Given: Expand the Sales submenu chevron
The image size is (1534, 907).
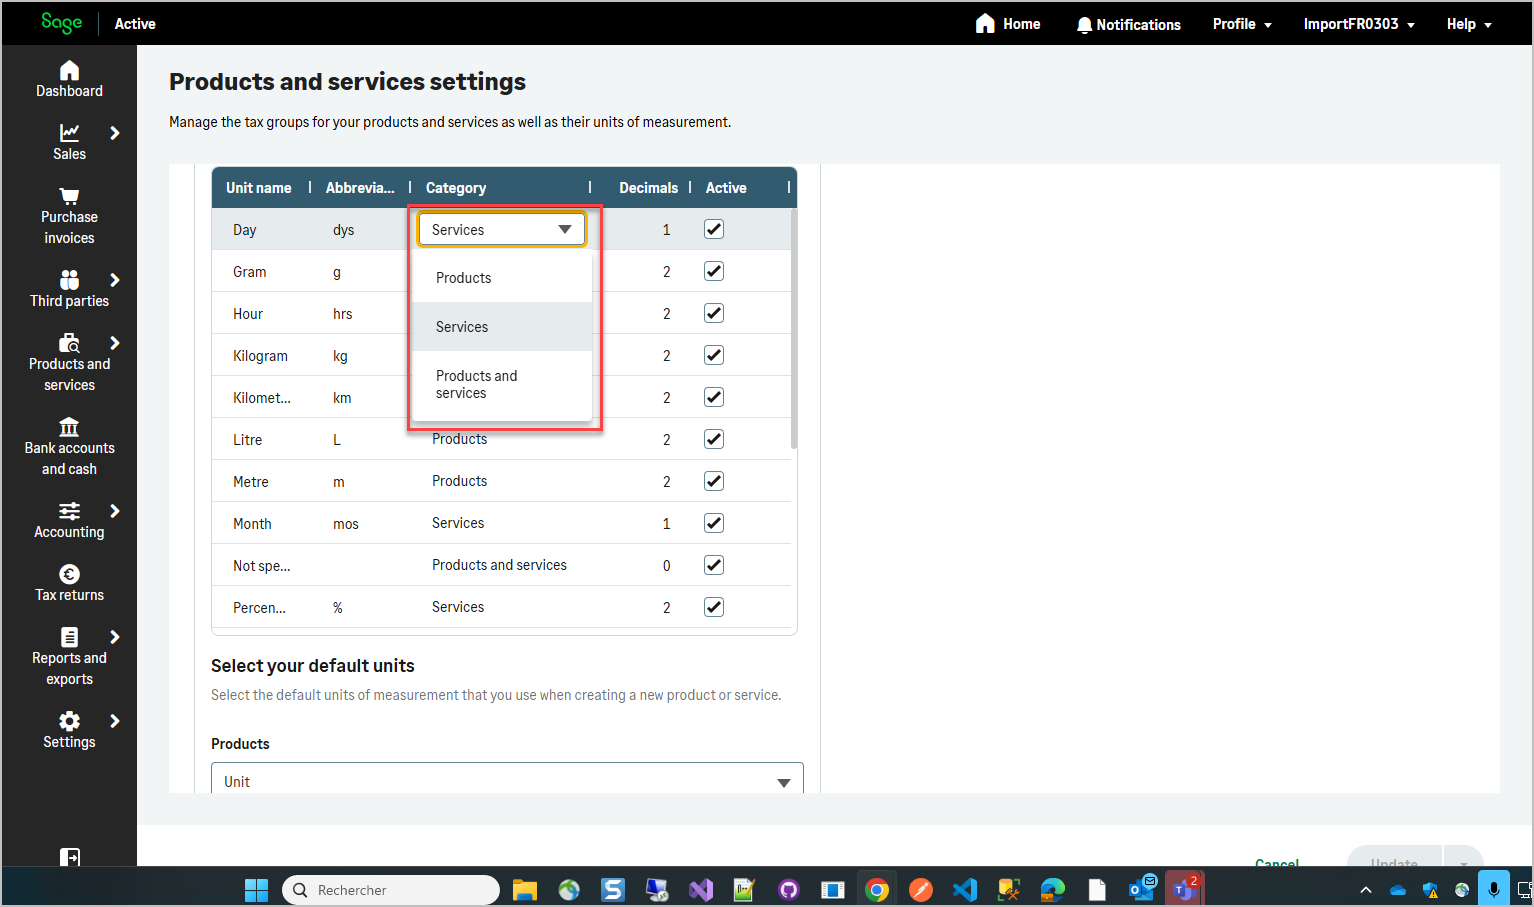Looking at the screenshot, I should [x=115, y=132].
